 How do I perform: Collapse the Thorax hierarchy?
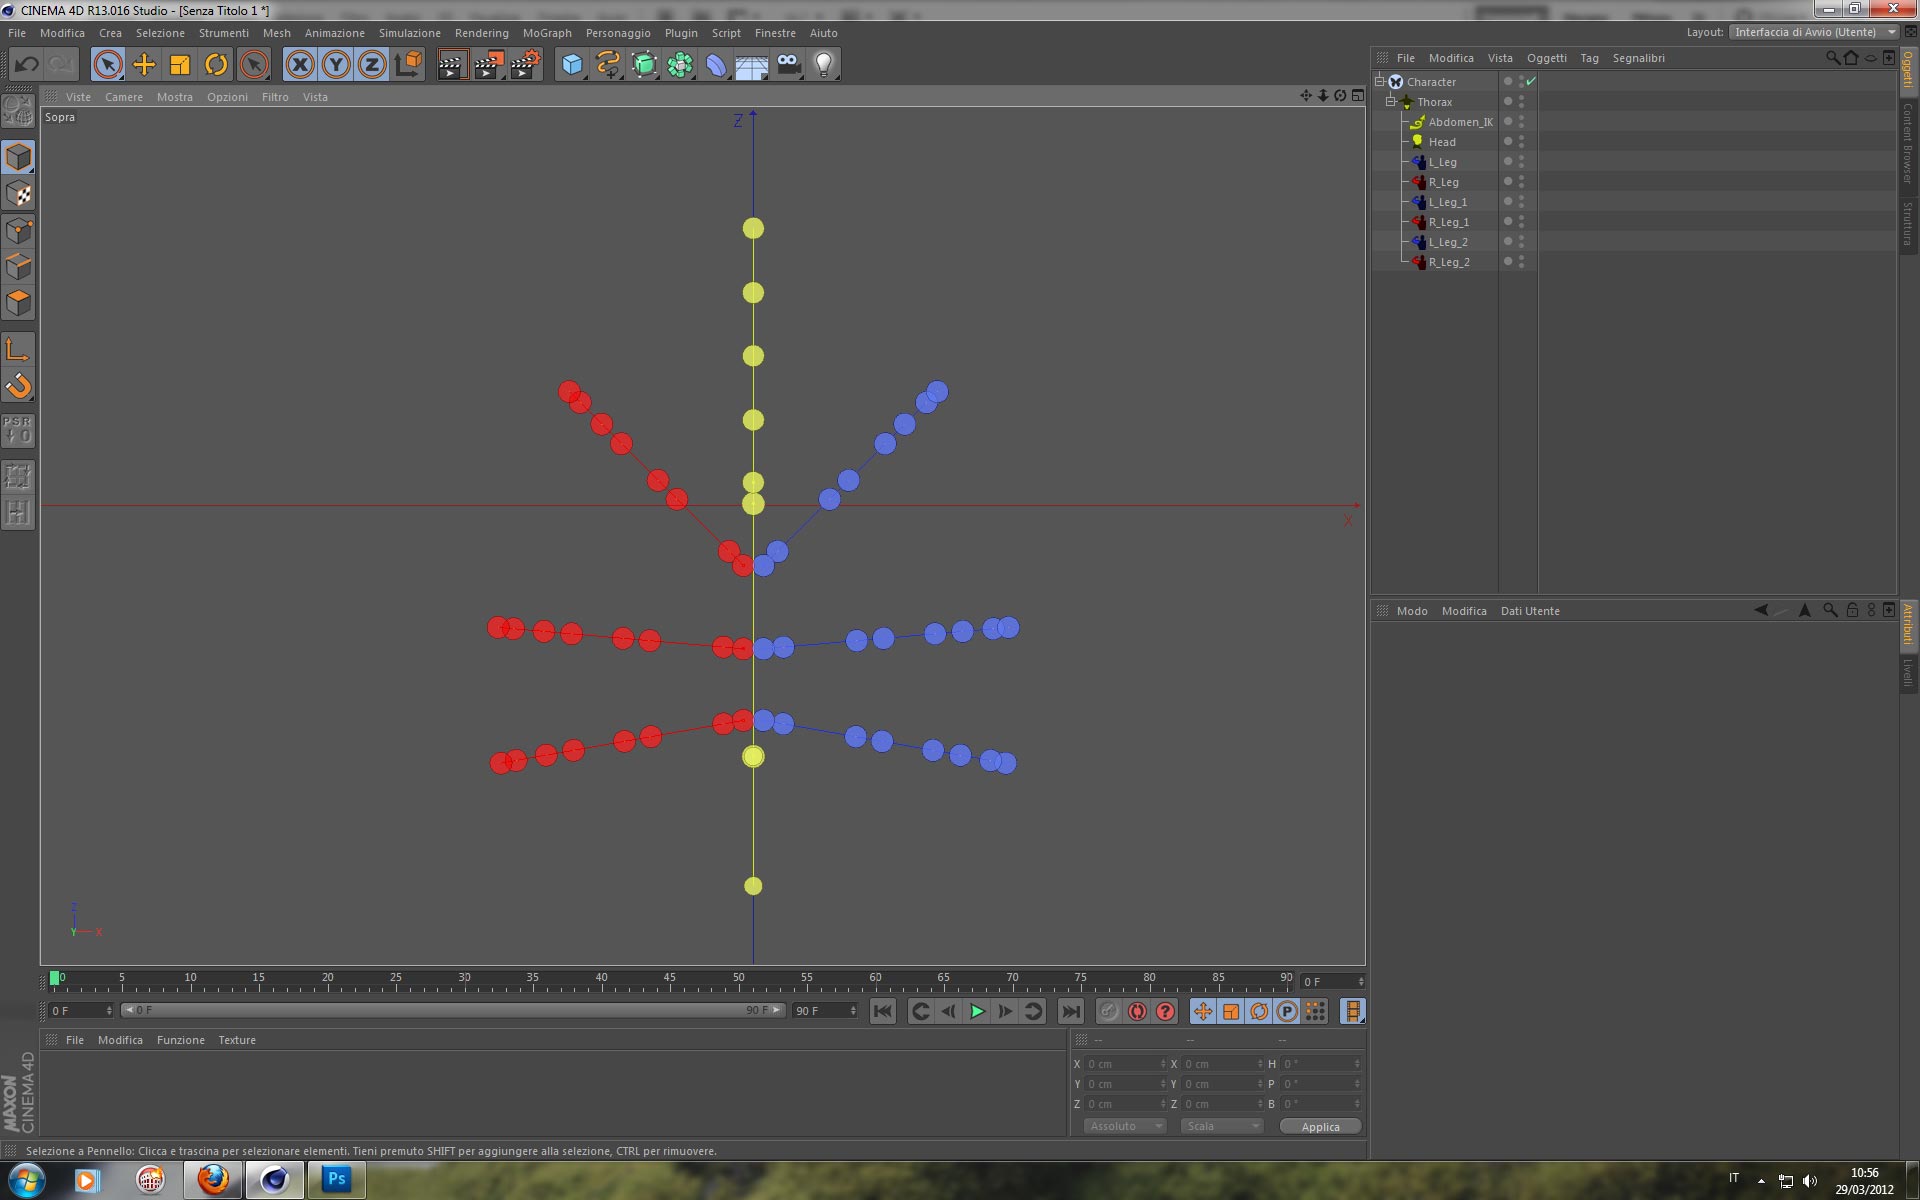tap(1391, 102)
